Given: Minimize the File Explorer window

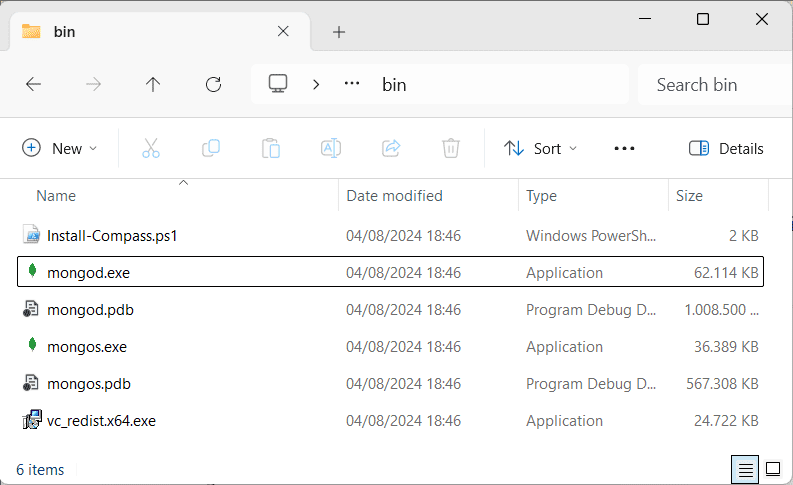Looking at the screenshot, I should 645,19.
